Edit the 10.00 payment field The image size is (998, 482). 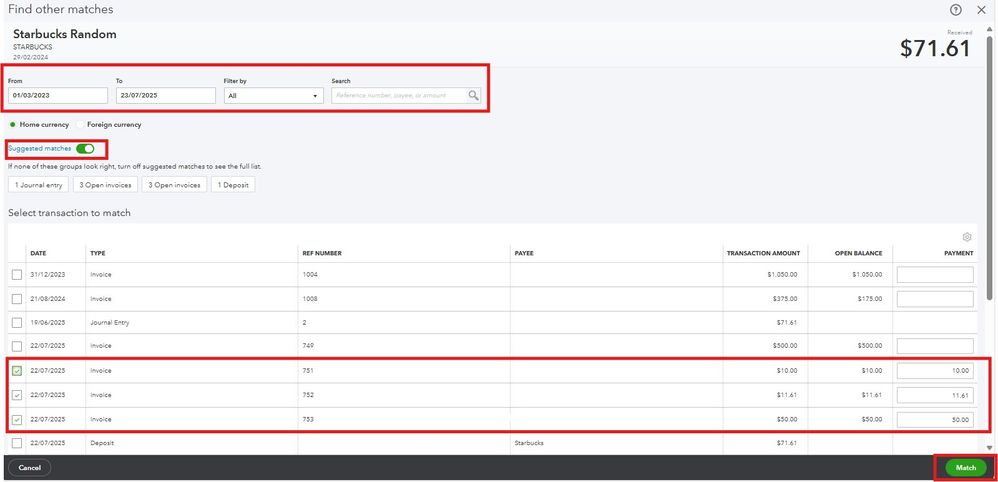tap(935, 371)
